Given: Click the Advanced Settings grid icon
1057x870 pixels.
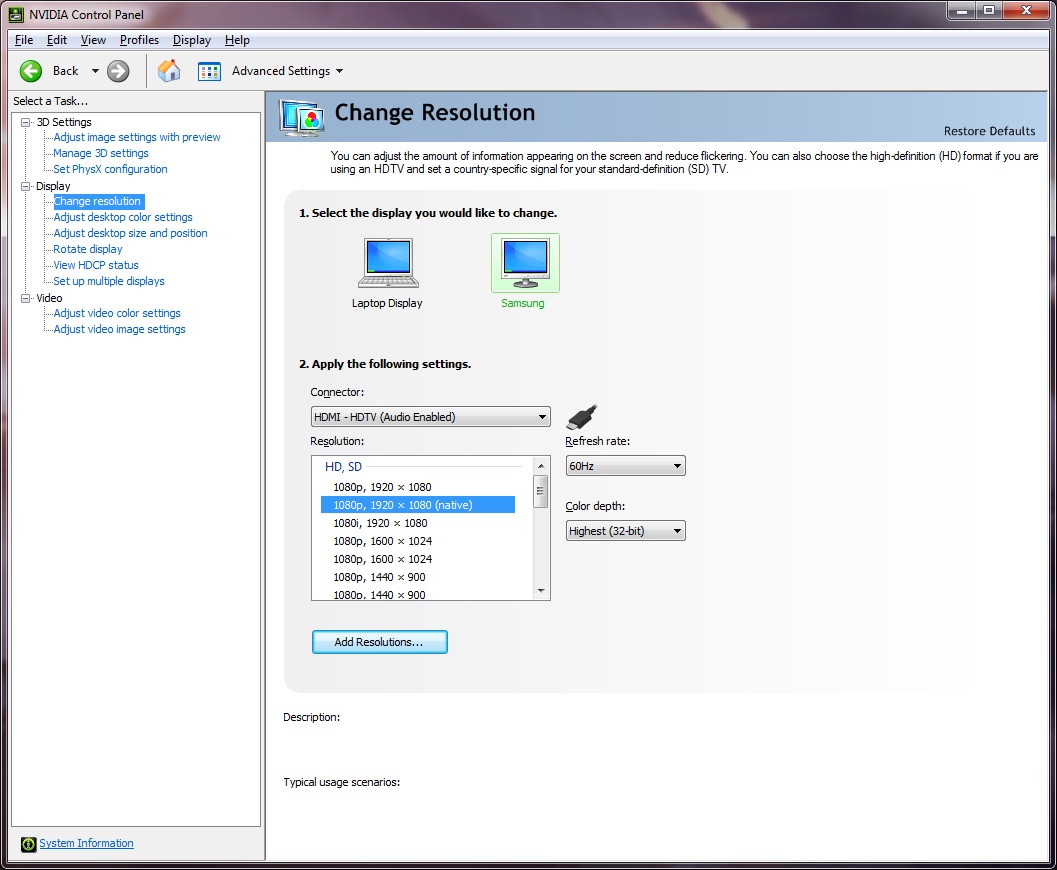Looking at the screenshot, I should (209, 71).
